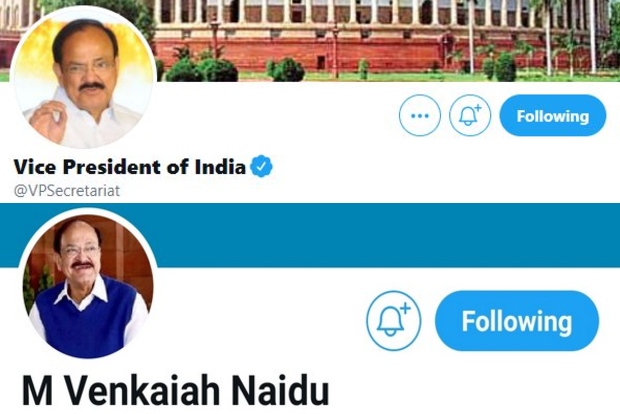Open the Vice President of India profile photo
Image resolution: width=620 pixels, height=414 pixels.
pos(82,77)
